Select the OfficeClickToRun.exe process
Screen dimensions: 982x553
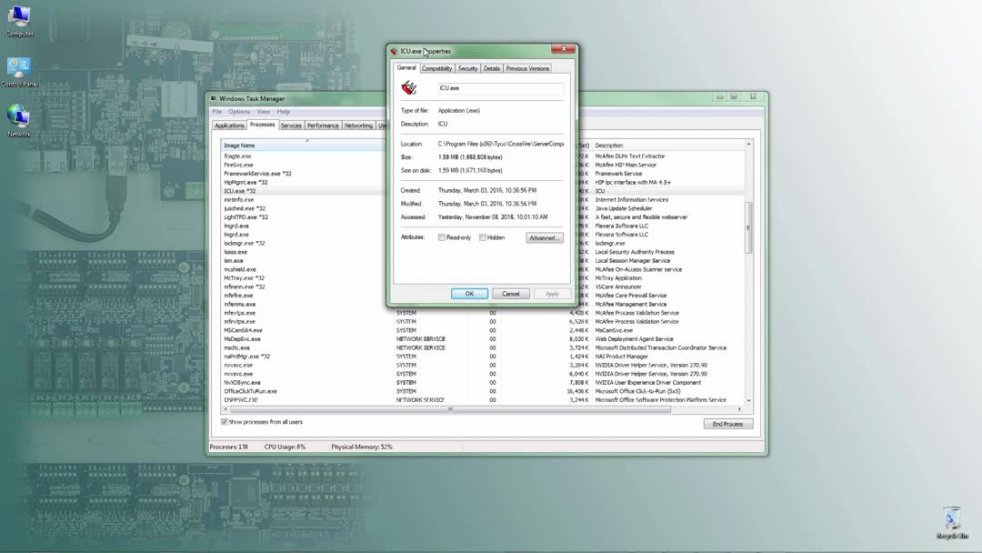coord(251,391)
